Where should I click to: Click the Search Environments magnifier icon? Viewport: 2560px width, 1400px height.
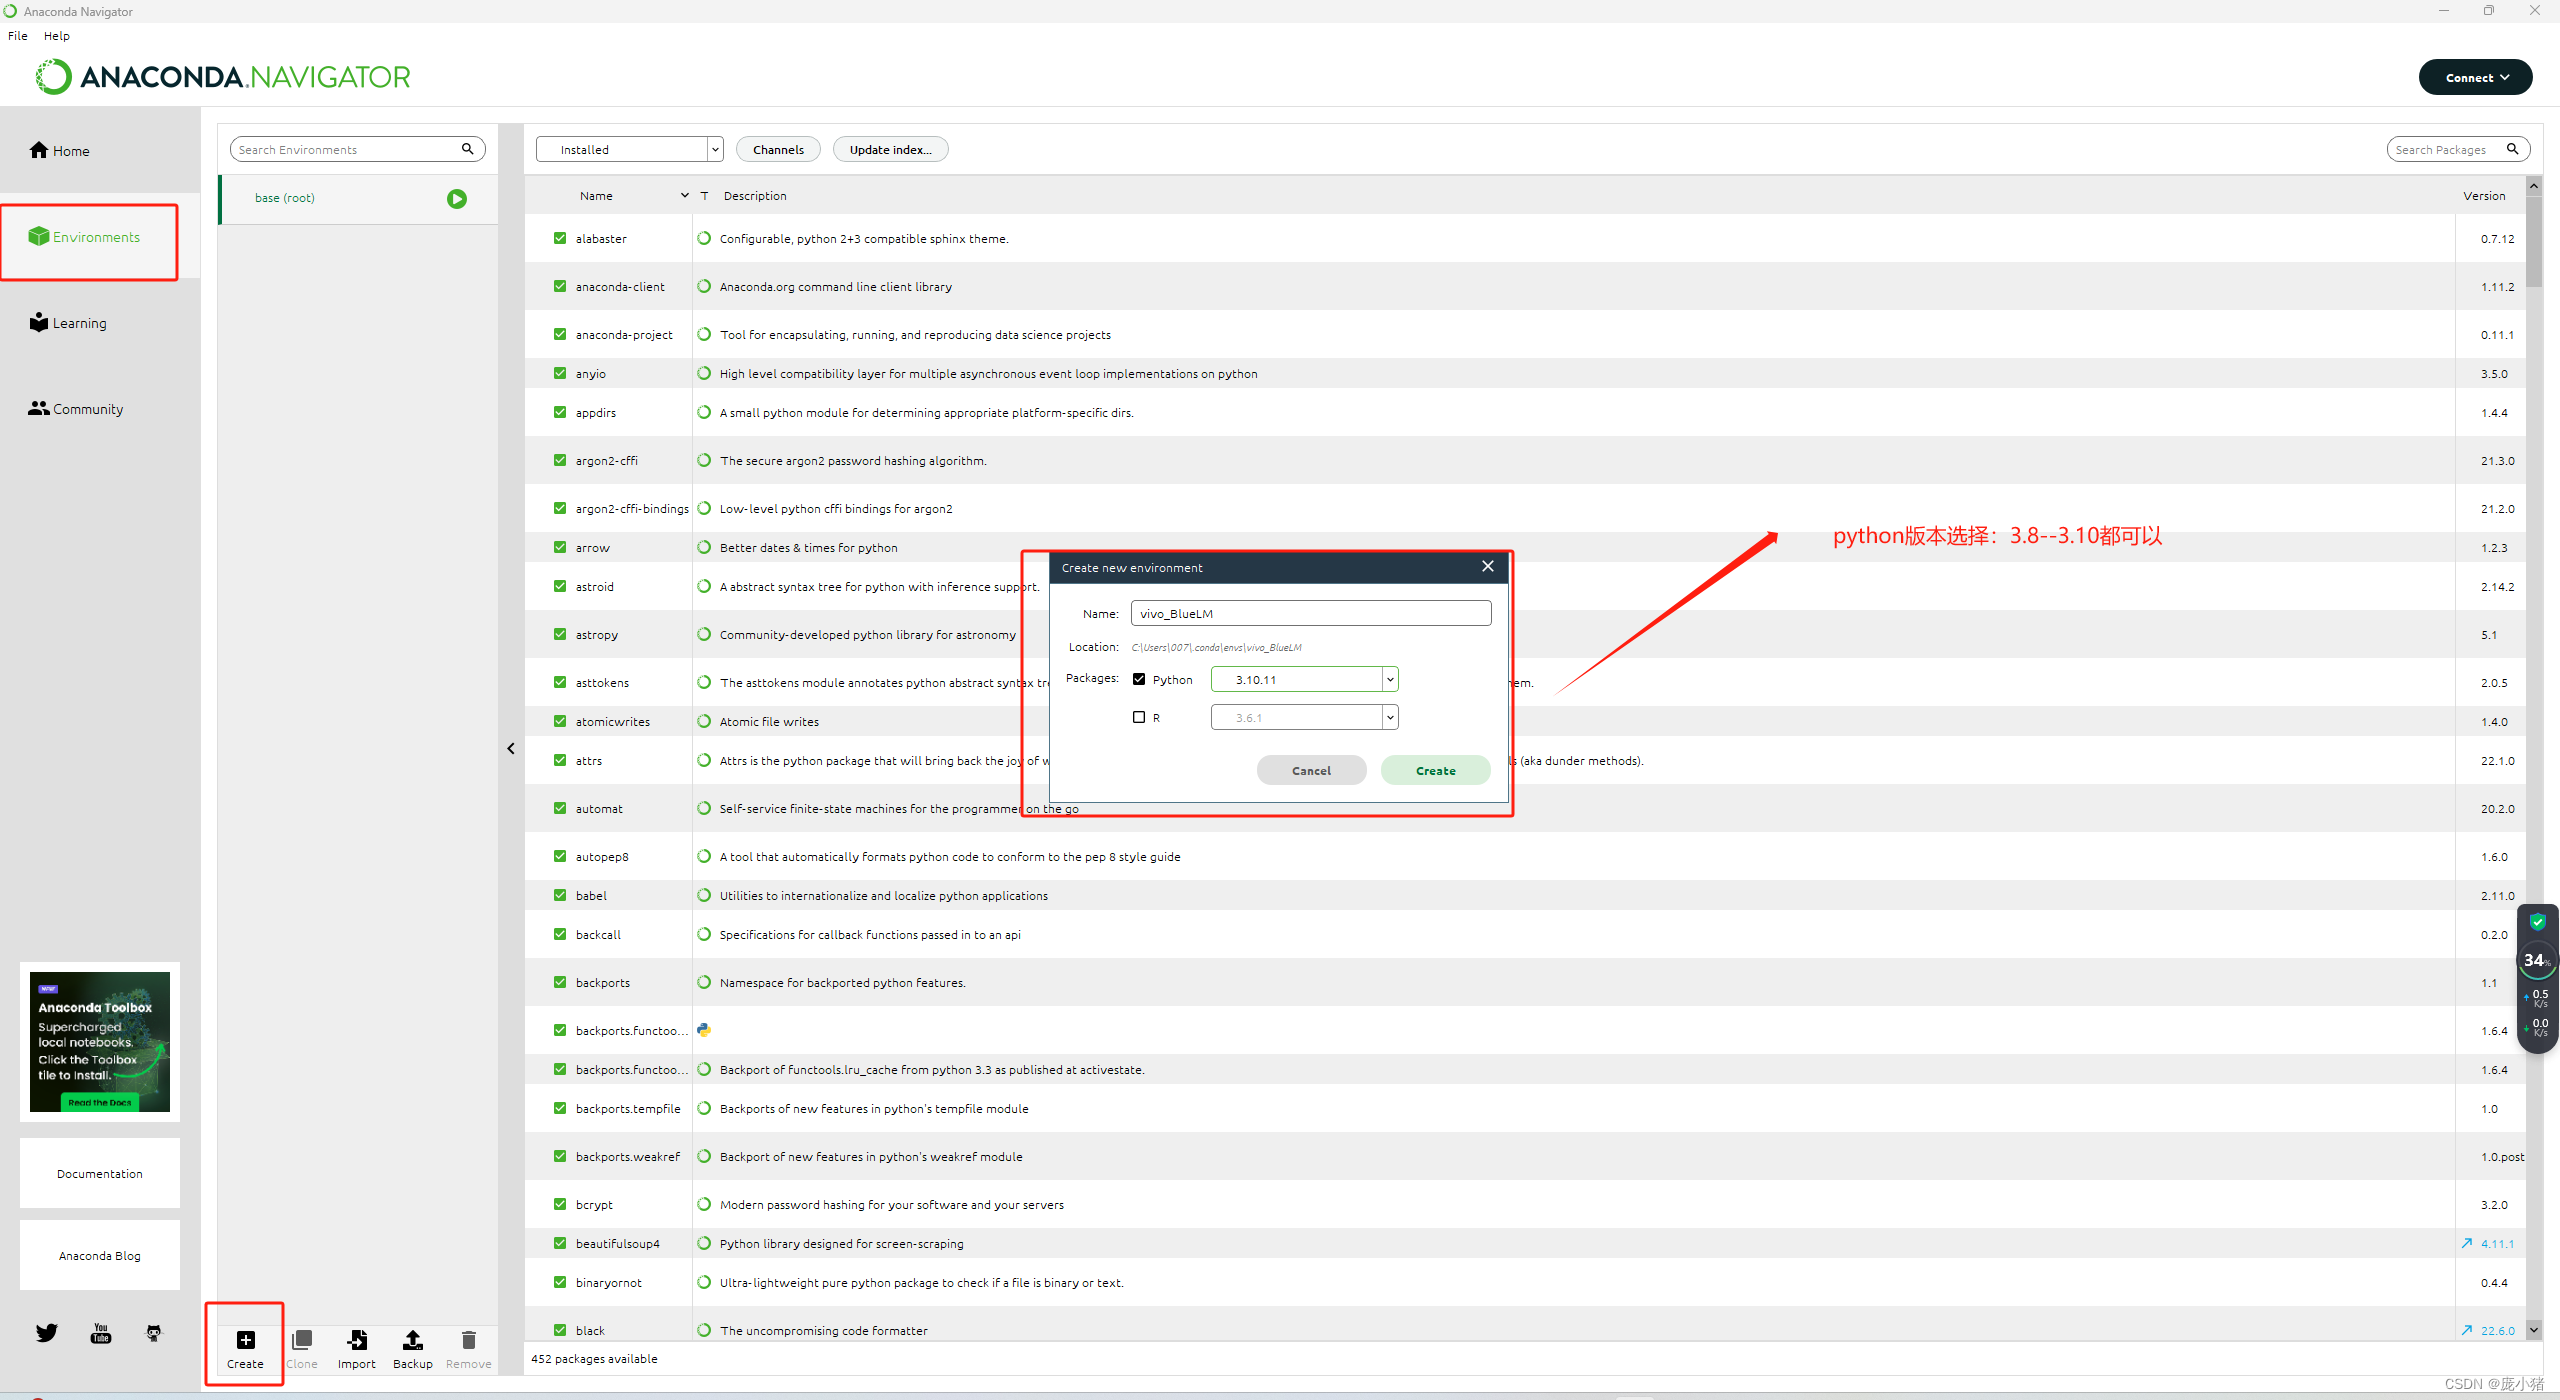pos(467,149)
